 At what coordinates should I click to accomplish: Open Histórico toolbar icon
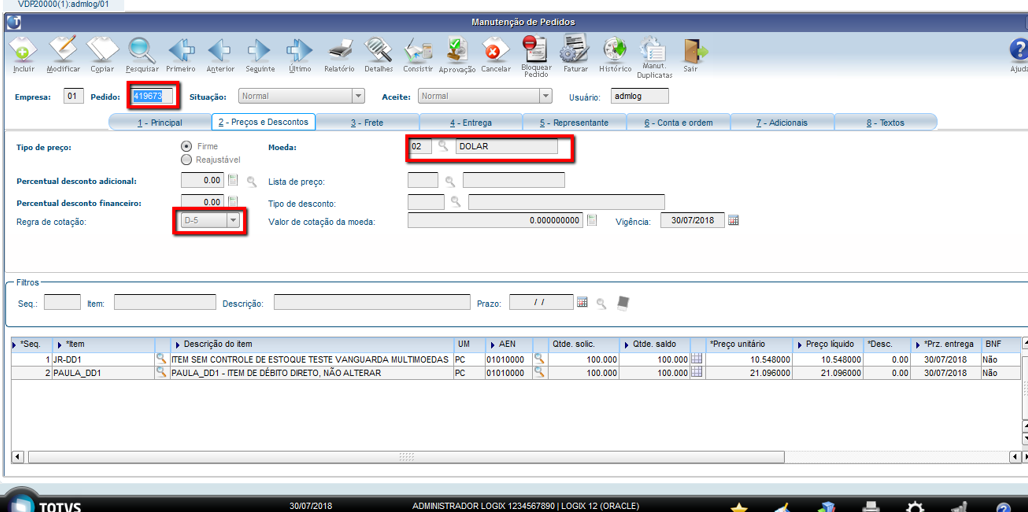tap(615, 50)
